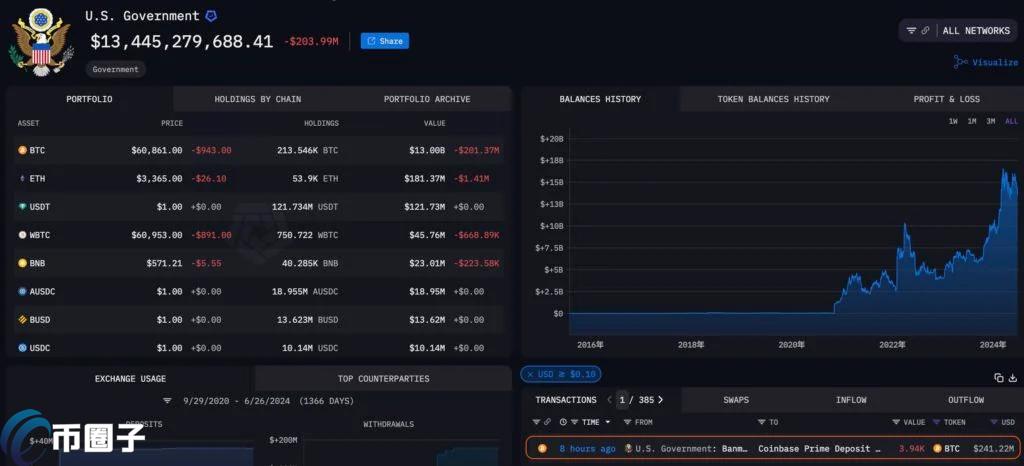Select the 3M chart range
This screenshot has height=466, width=1024.
(x=991, y=121)
